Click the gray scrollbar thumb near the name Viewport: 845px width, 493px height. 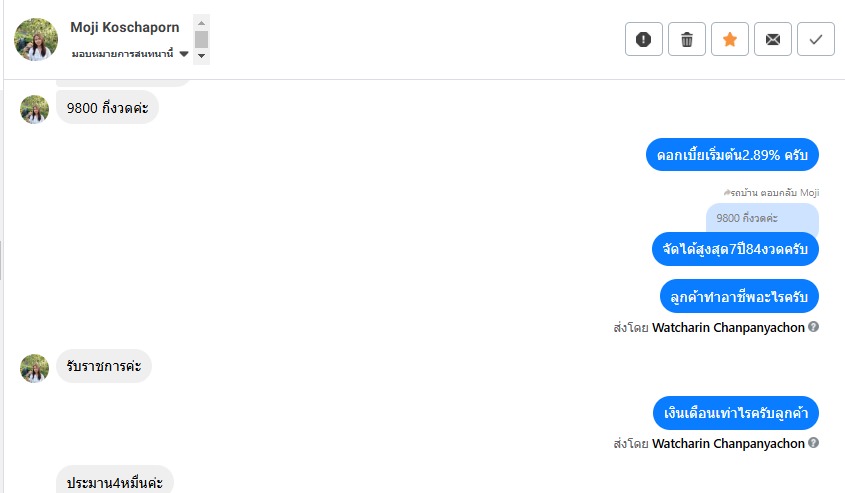201,38
